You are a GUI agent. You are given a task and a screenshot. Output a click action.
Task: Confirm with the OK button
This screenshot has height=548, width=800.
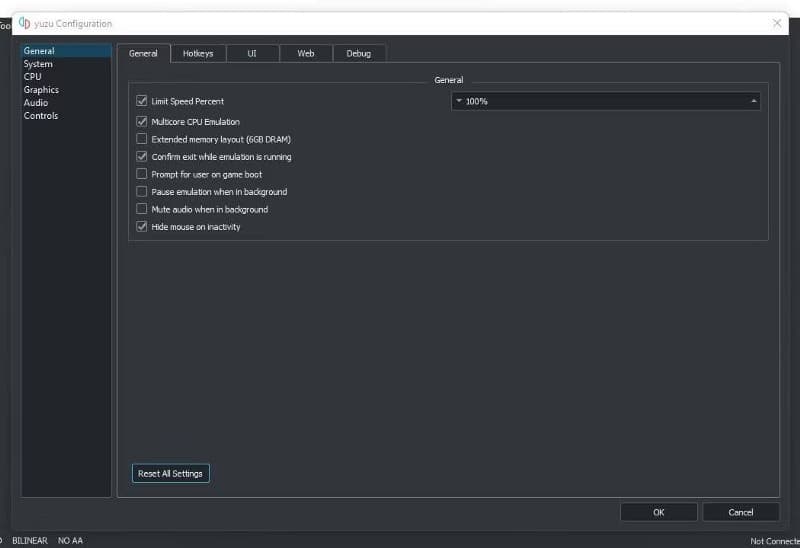659,512
